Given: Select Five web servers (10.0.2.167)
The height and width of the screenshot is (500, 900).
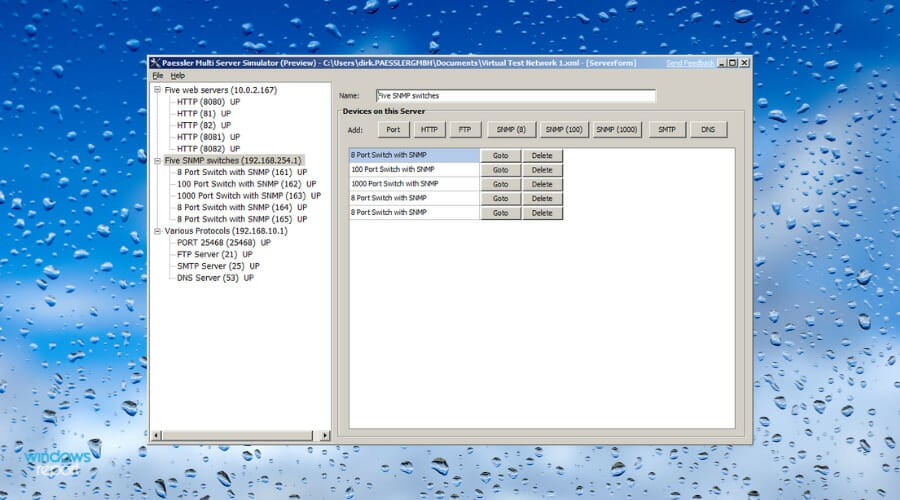Looking at the screenshot, I should click(220, 90).
